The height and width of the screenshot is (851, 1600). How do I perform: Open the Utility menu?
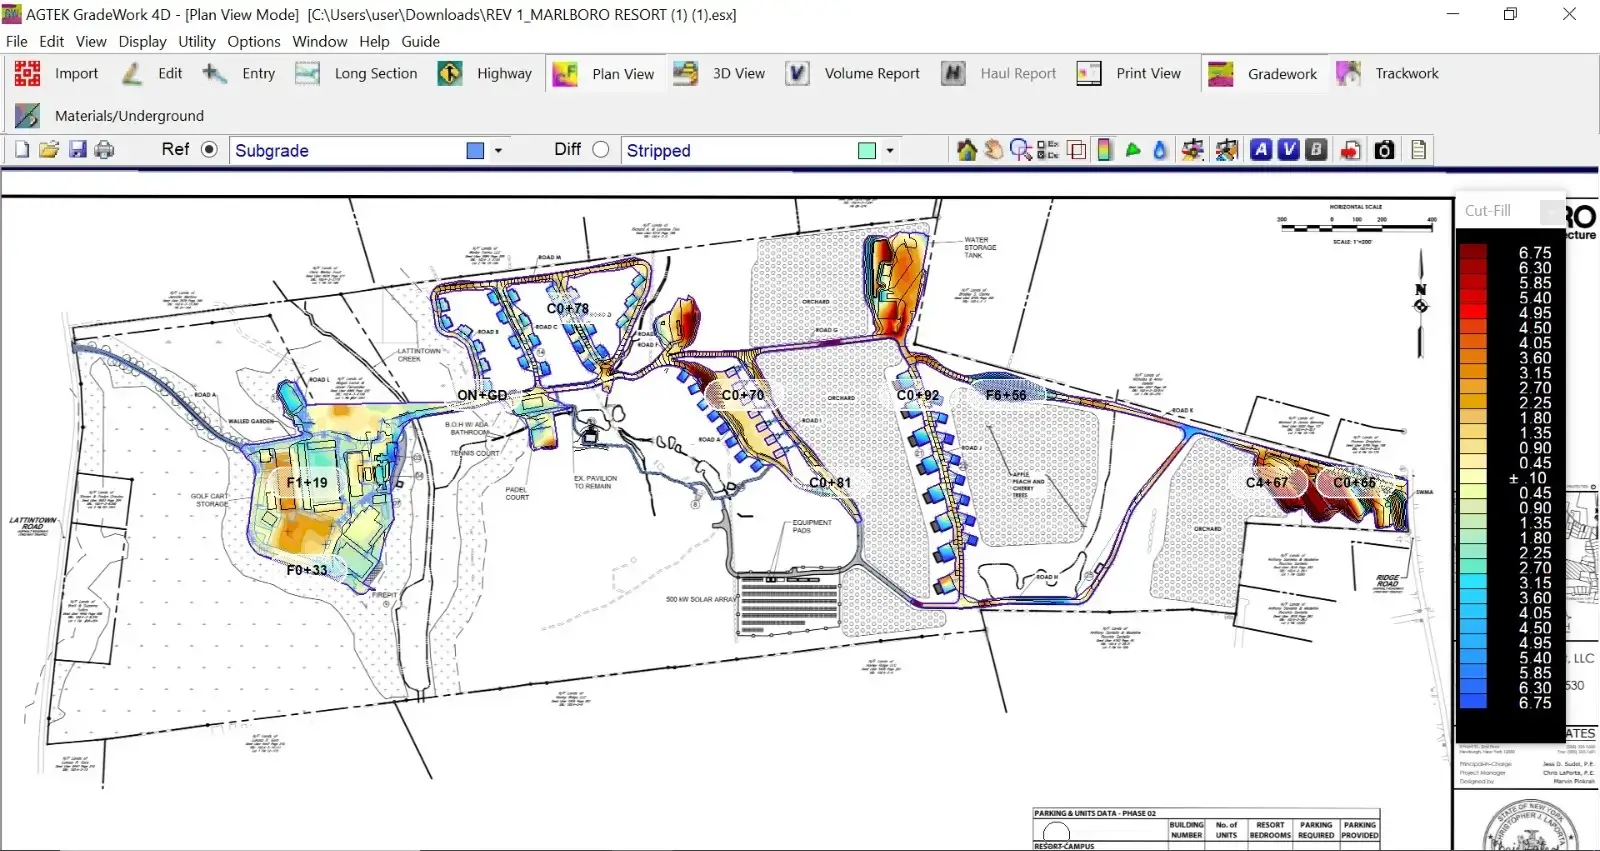196,41
